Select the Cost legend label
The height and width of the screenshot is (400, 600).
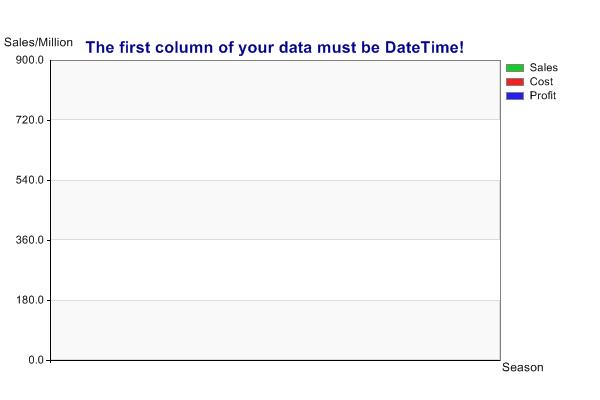coord(541,82)
